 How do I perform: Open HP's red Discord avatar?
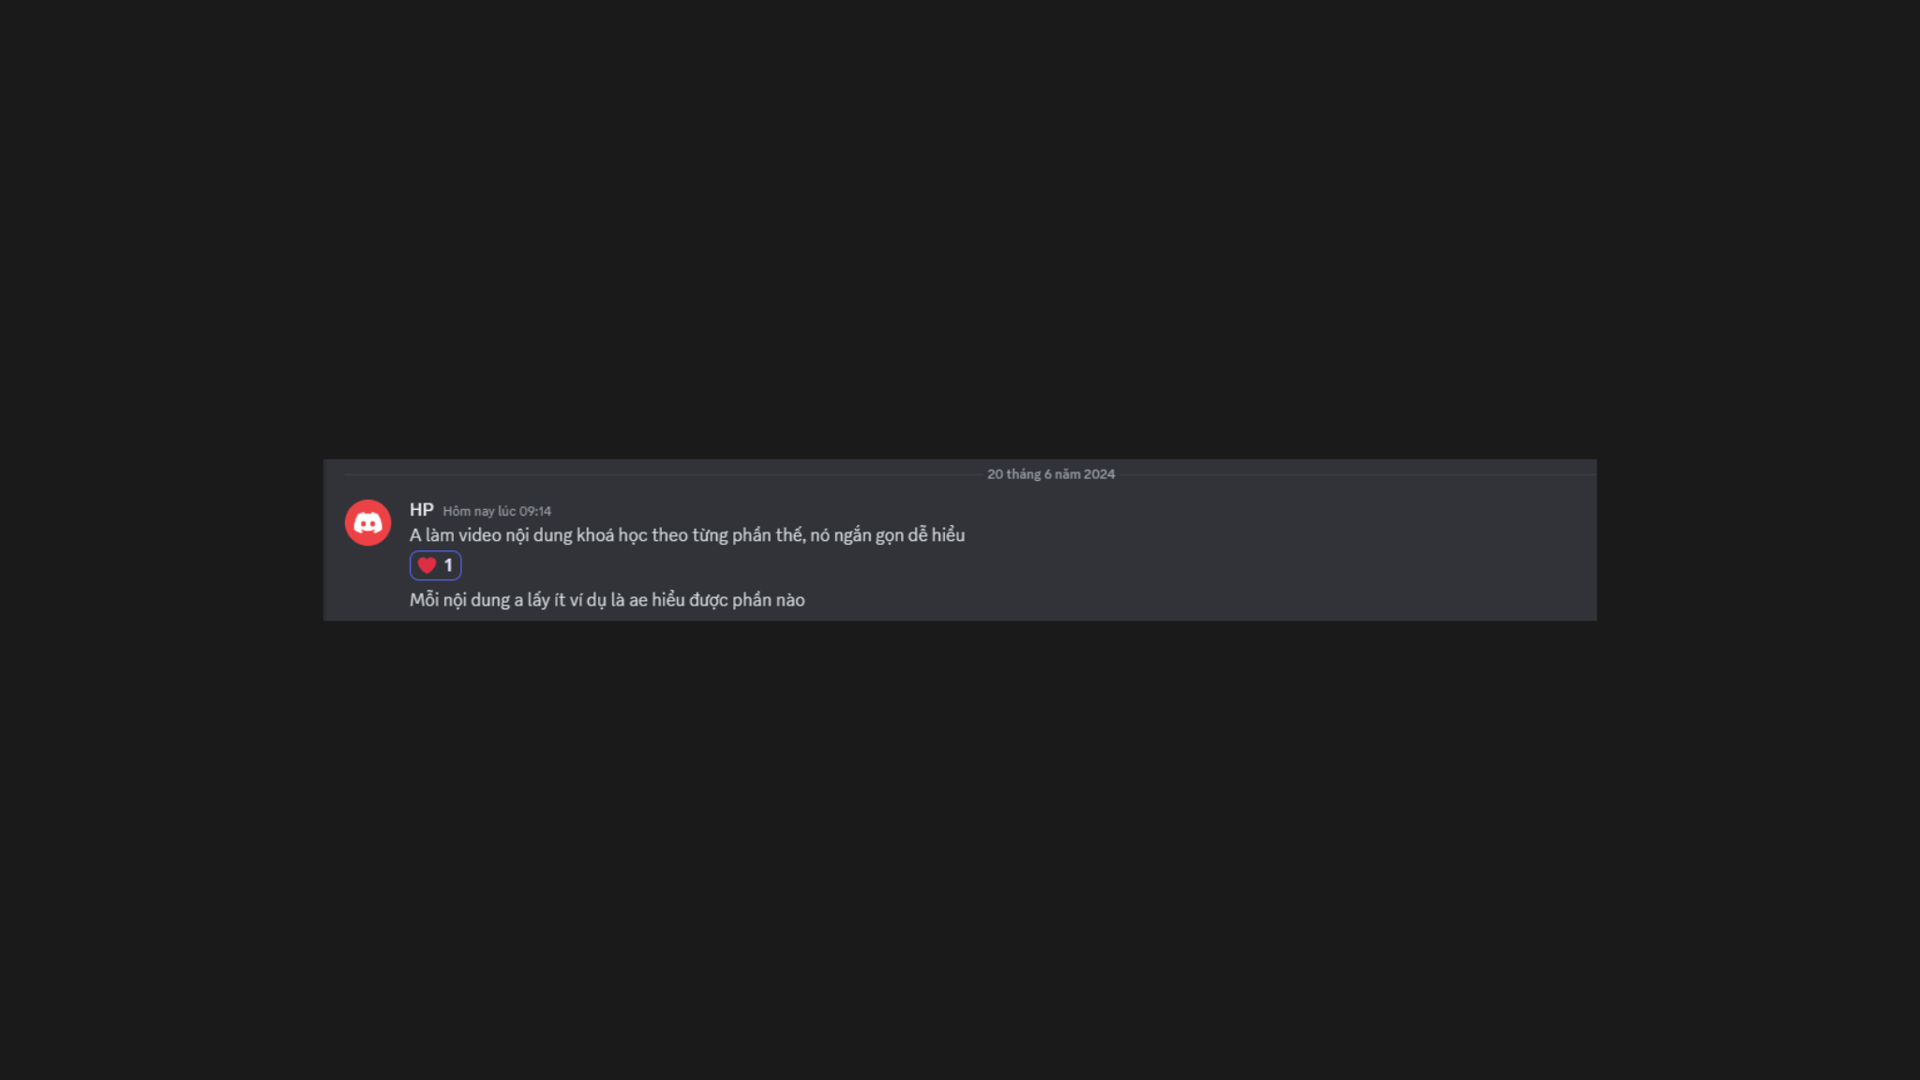(x=368, y=523)
